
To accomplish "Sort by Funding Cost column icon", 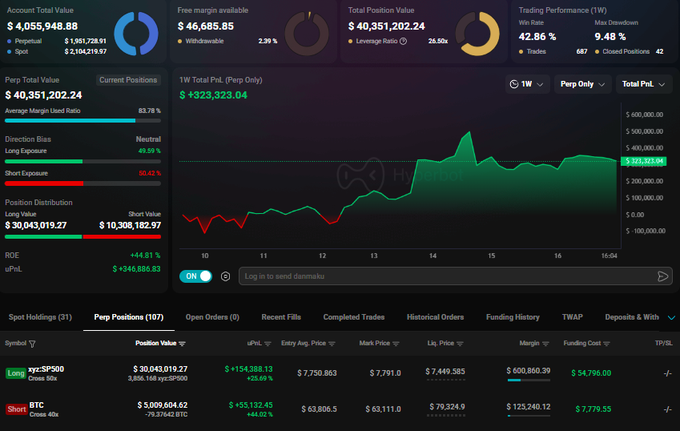I will click(606, 343).
